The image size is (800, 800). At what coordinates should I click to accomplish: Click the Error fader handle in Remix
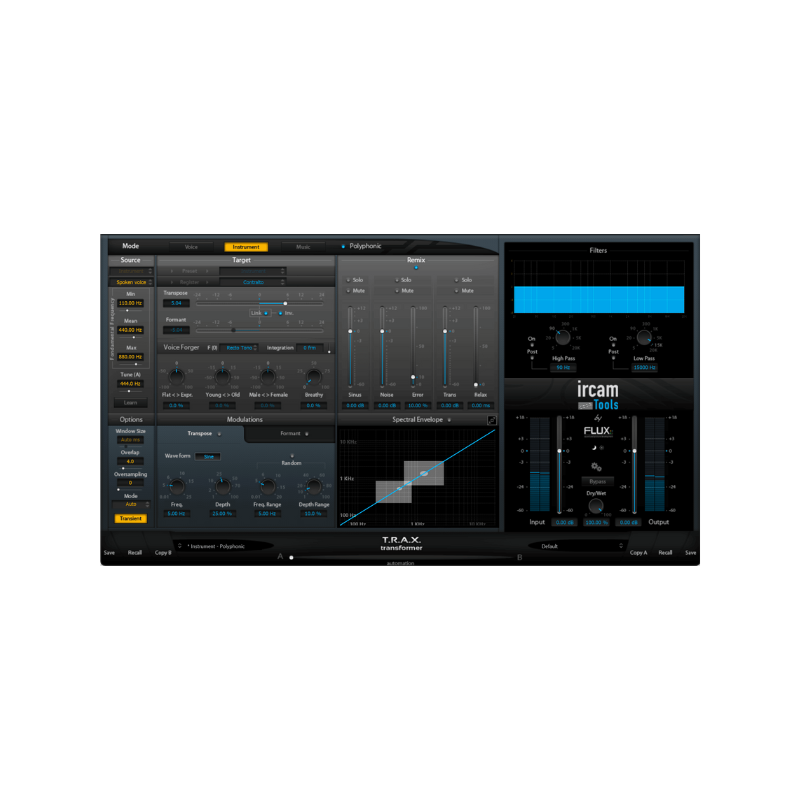tap(413, 376)
